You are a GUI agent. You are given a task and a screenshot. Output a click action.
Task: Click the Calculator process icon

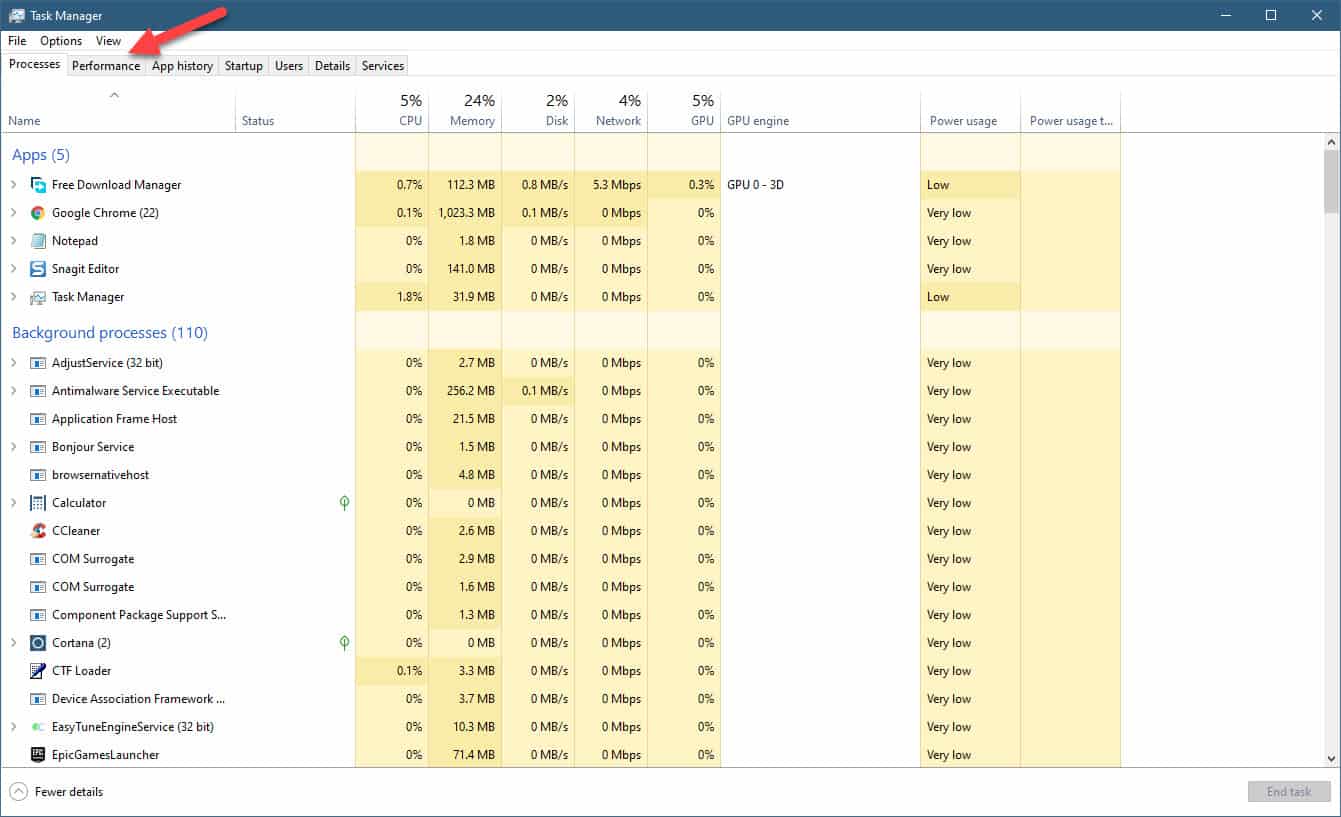[x=38, y=503]
